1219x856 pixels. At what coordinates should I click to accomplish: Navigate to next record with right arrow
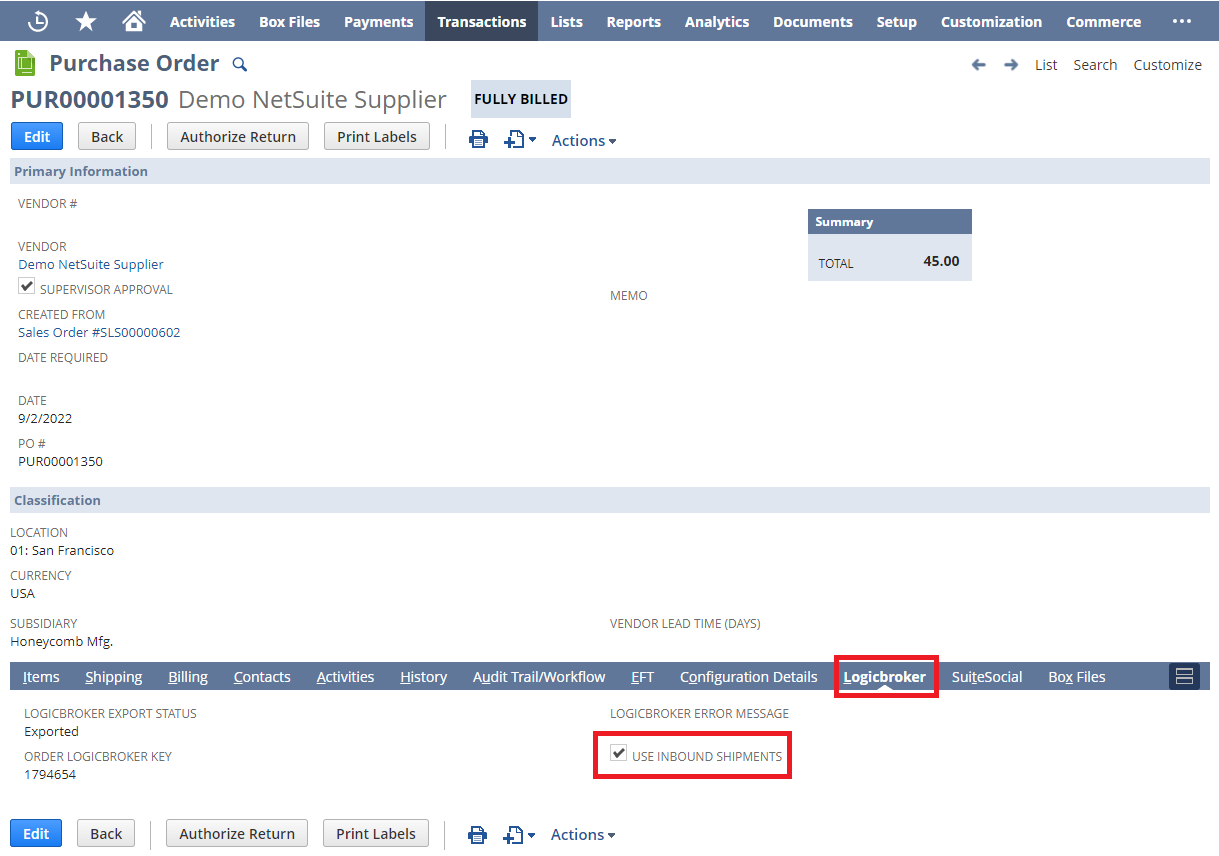coord(1011,65)
